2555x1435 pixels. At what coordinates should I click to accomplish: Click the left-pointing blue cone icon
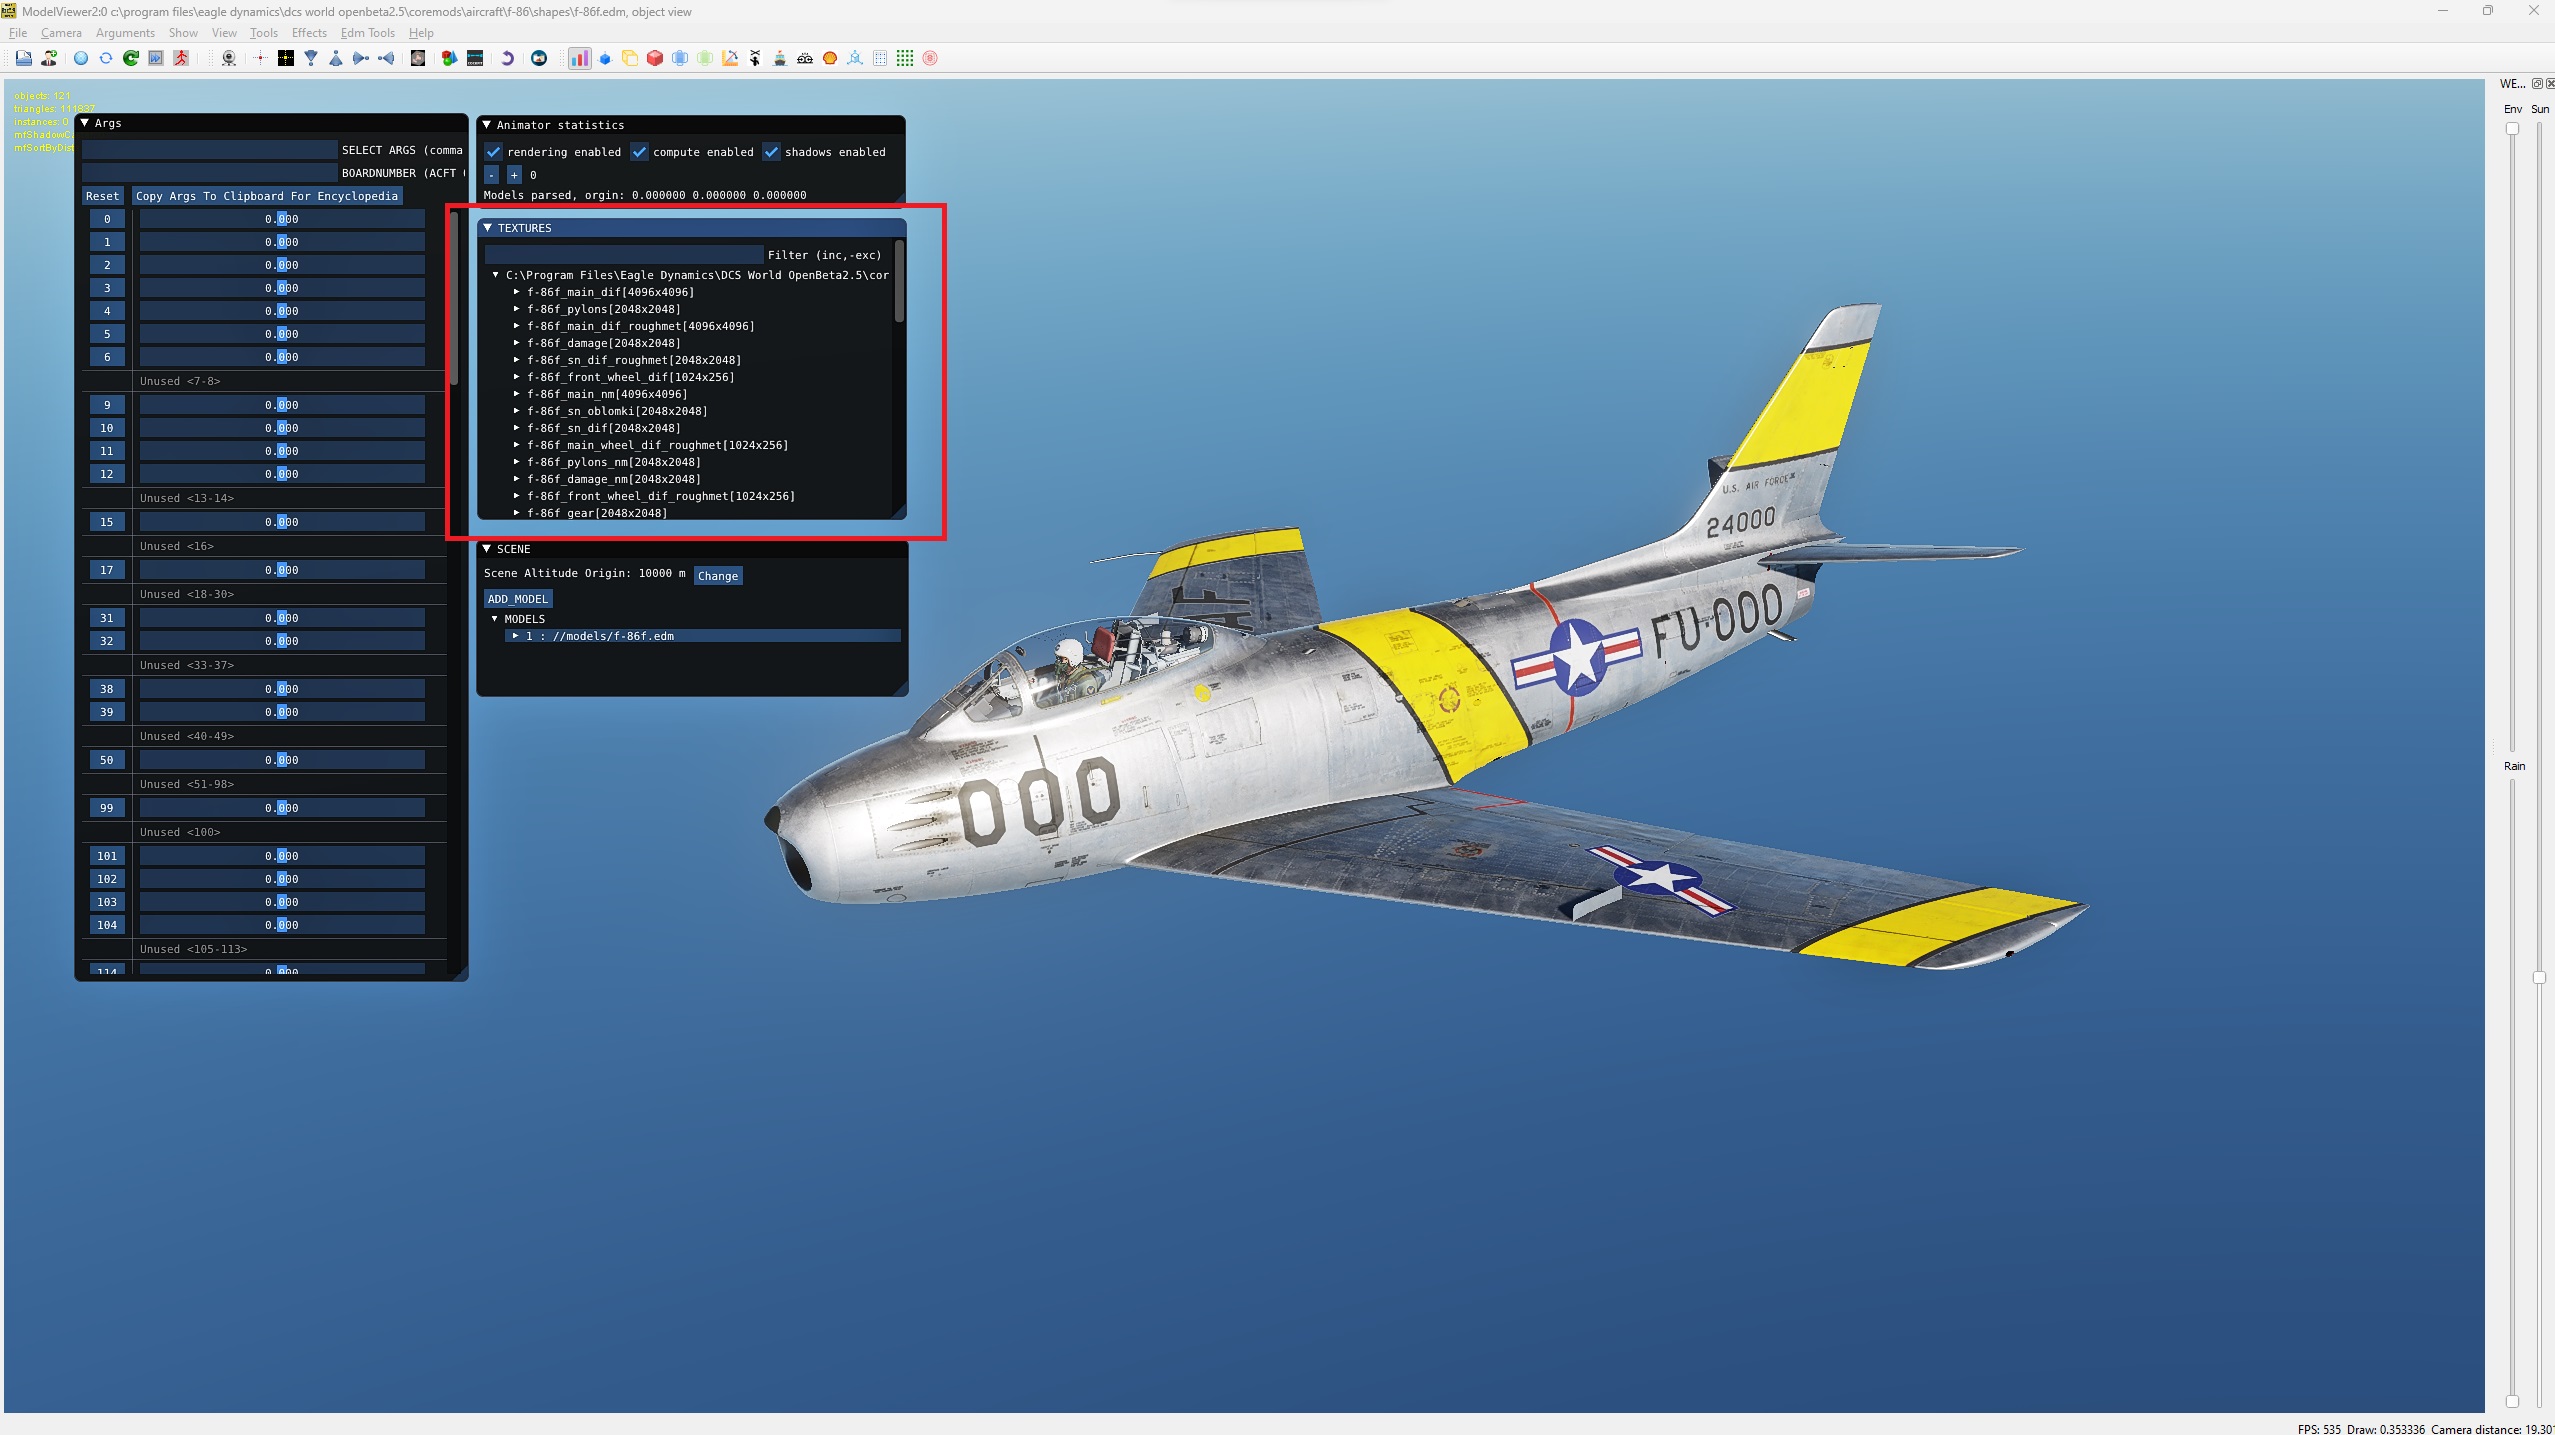pyautogui.click(x=386, y=58)
